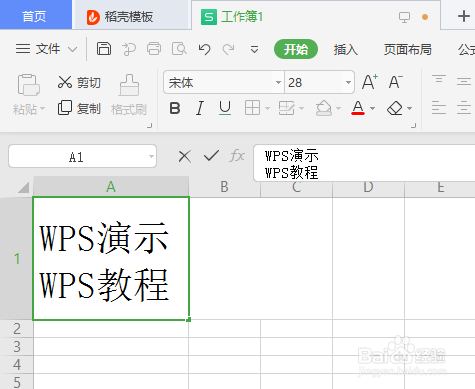Click the cell borders icon
Viewport: 475px width, 389px height.
pyautogui.click(x=252, y=108)
